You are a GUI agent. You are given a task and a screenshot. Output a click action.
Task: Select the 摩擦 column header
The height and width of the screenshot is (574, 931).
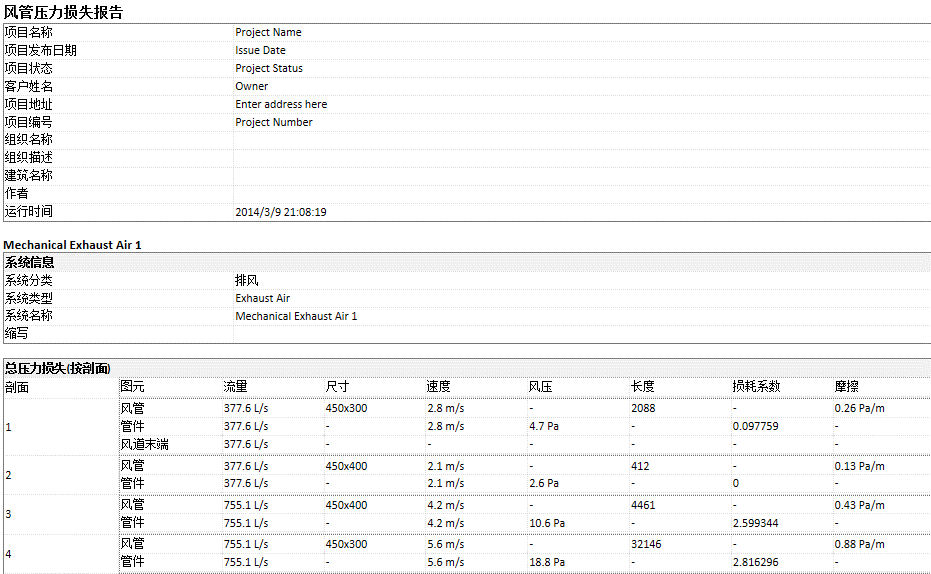847,386
